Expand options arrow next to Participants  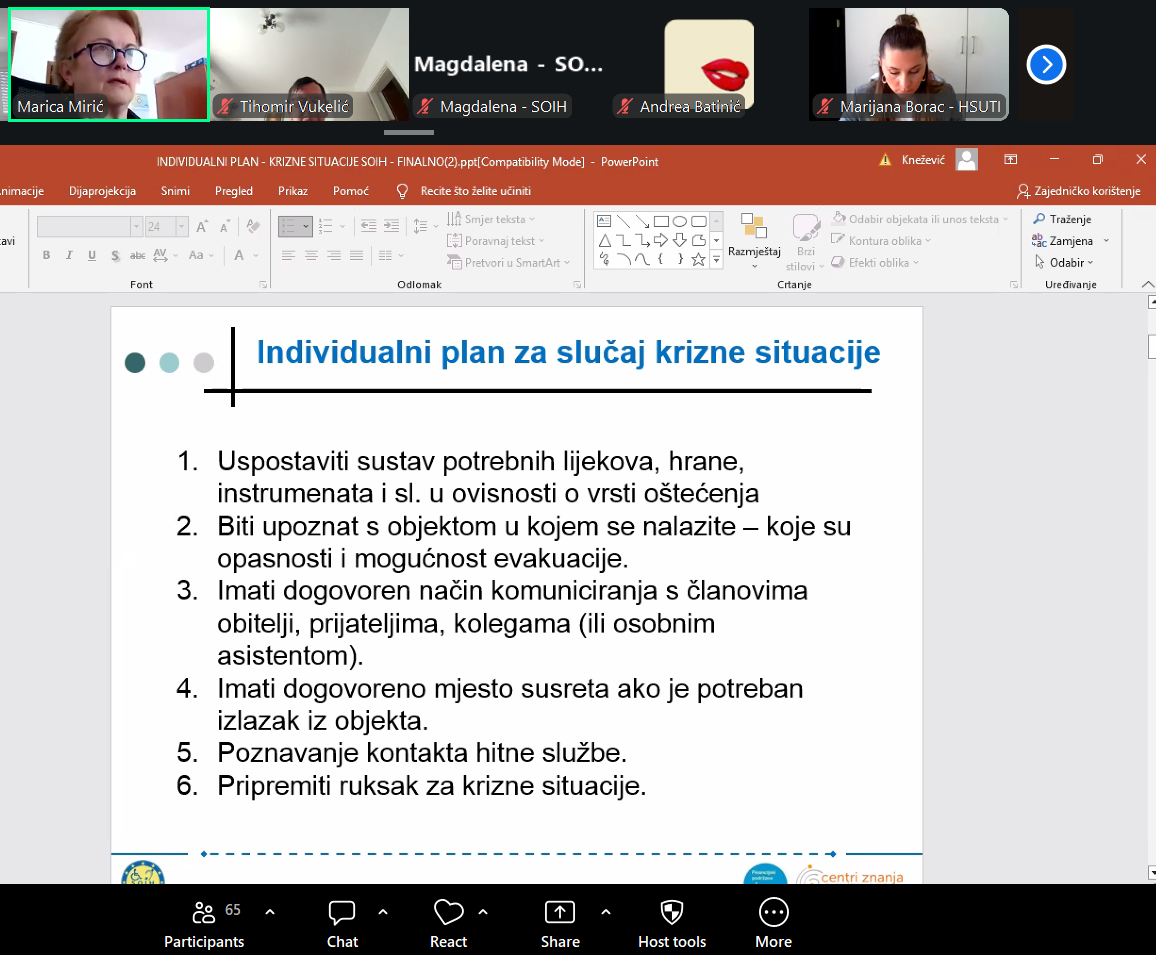(269, 912)
